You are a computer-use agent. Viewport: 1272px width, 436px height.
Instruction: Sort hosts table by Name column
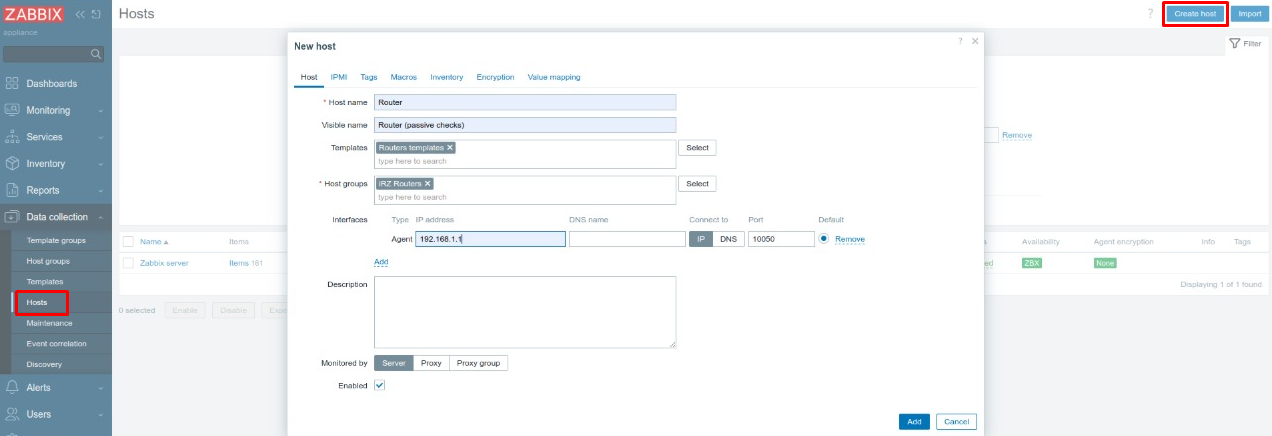154,241
